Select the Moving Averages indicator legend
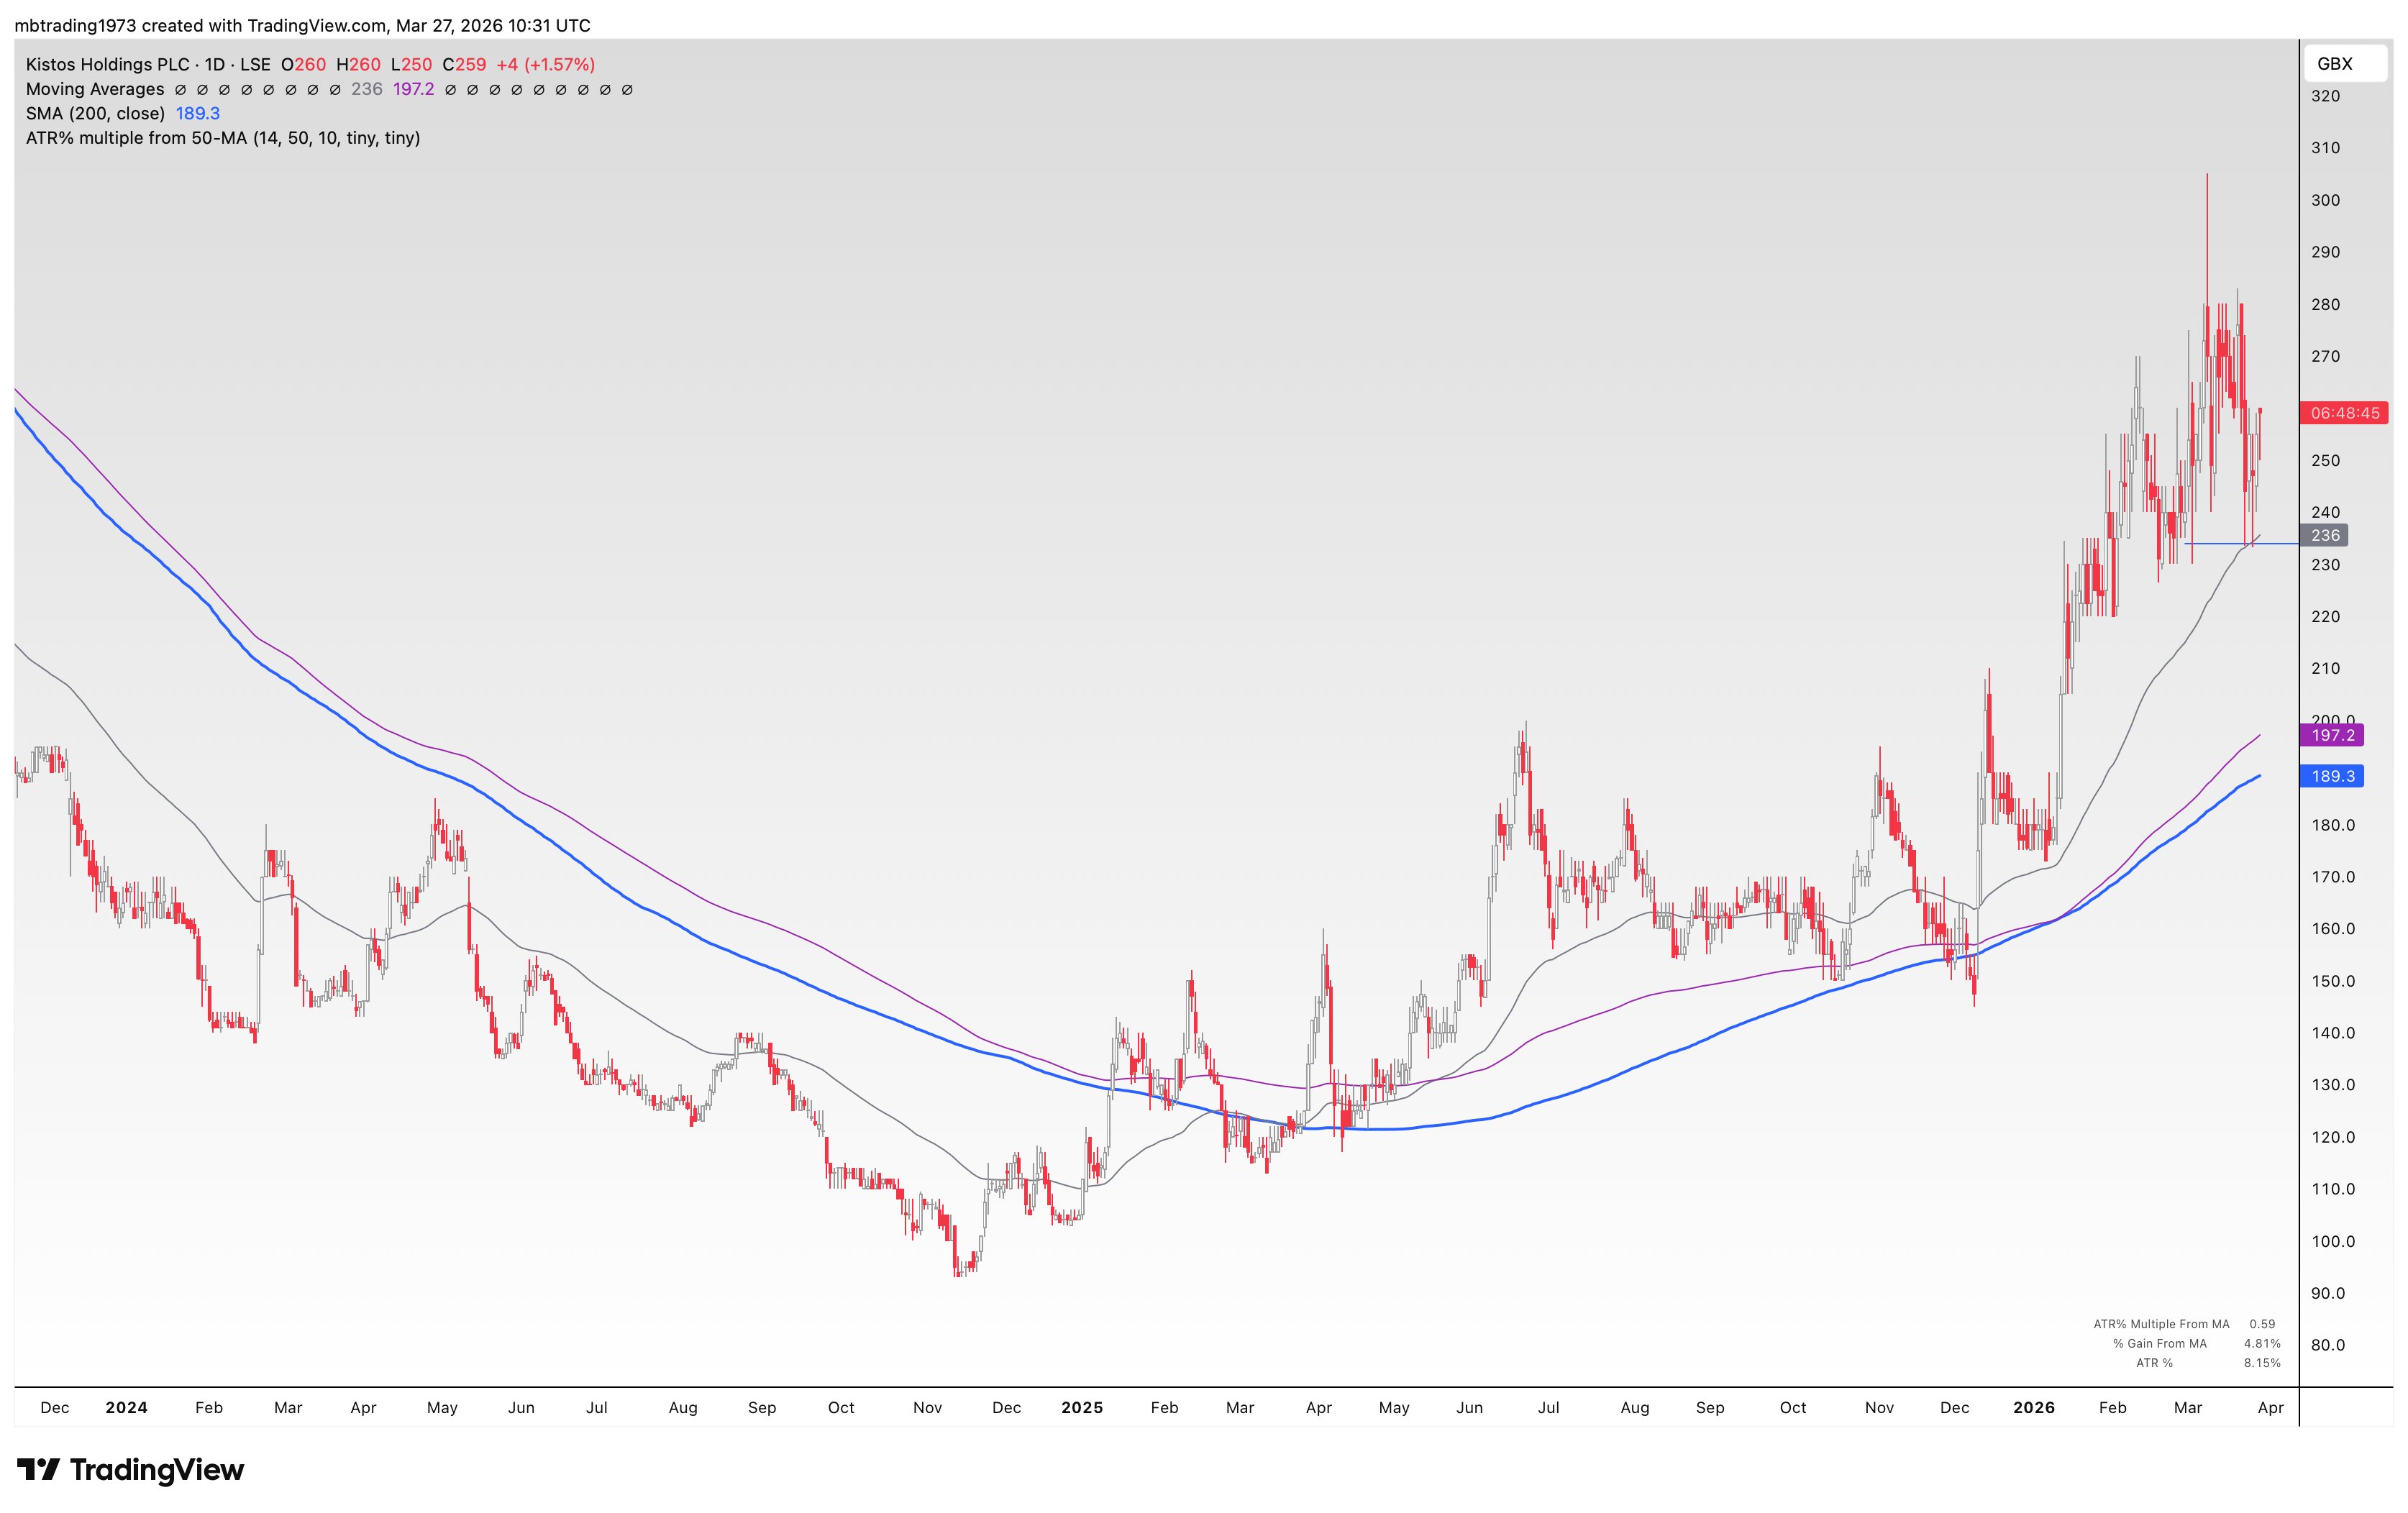 click(95, 89)
